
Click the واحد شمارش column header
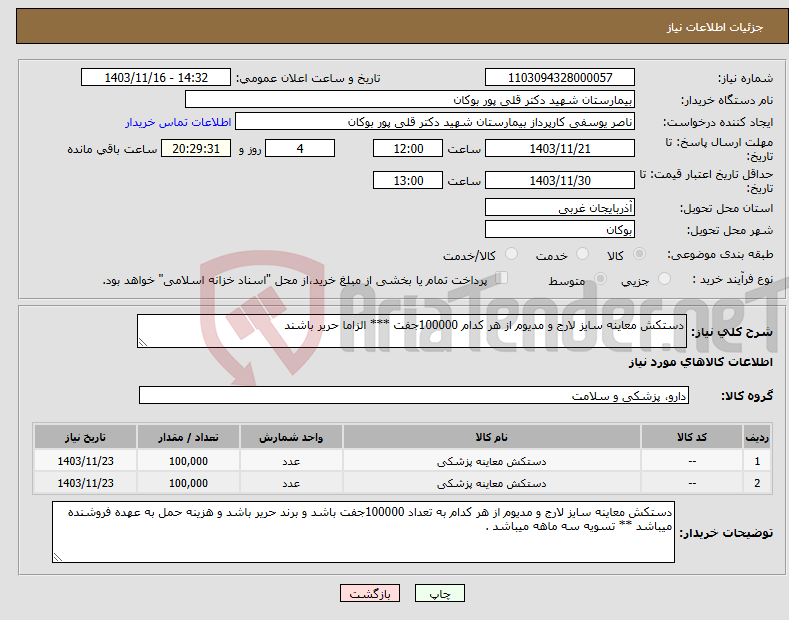tap(291, 437)
